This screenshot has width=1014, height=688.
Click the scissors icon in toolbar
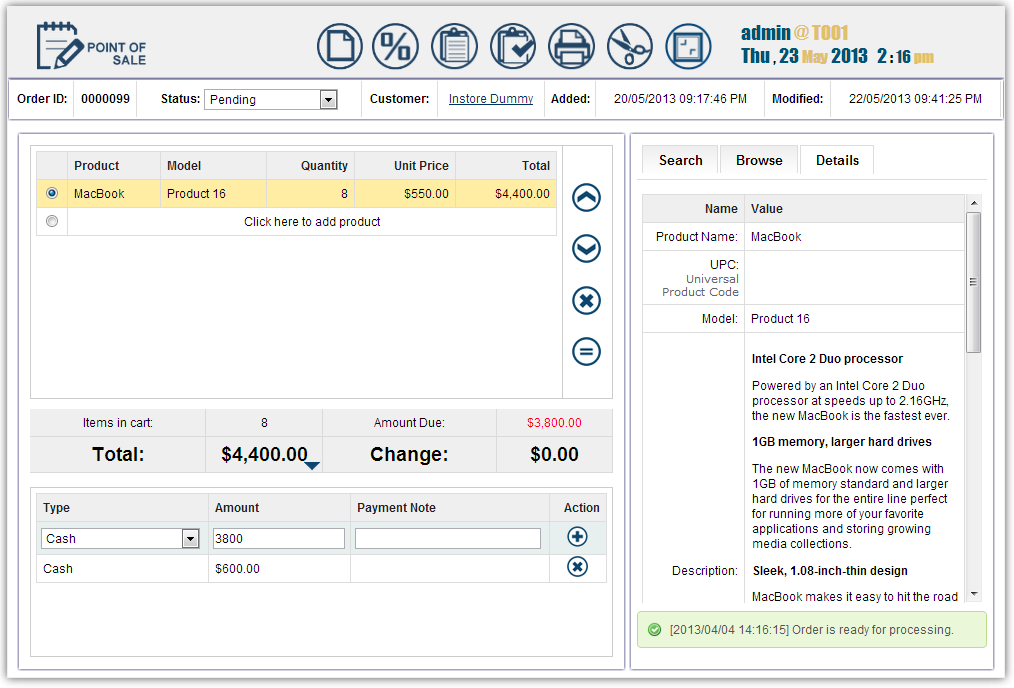click(630, 47)
